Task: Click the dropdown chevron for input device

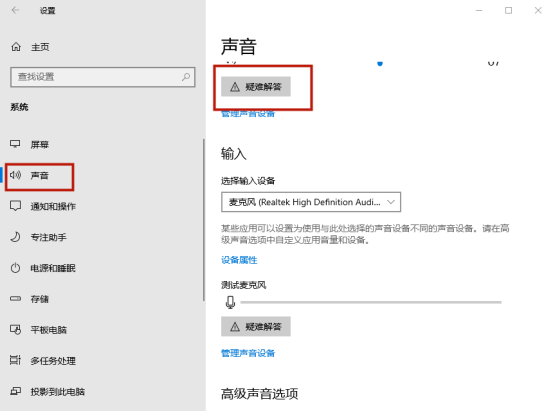Action: click(x=390, y=202)
